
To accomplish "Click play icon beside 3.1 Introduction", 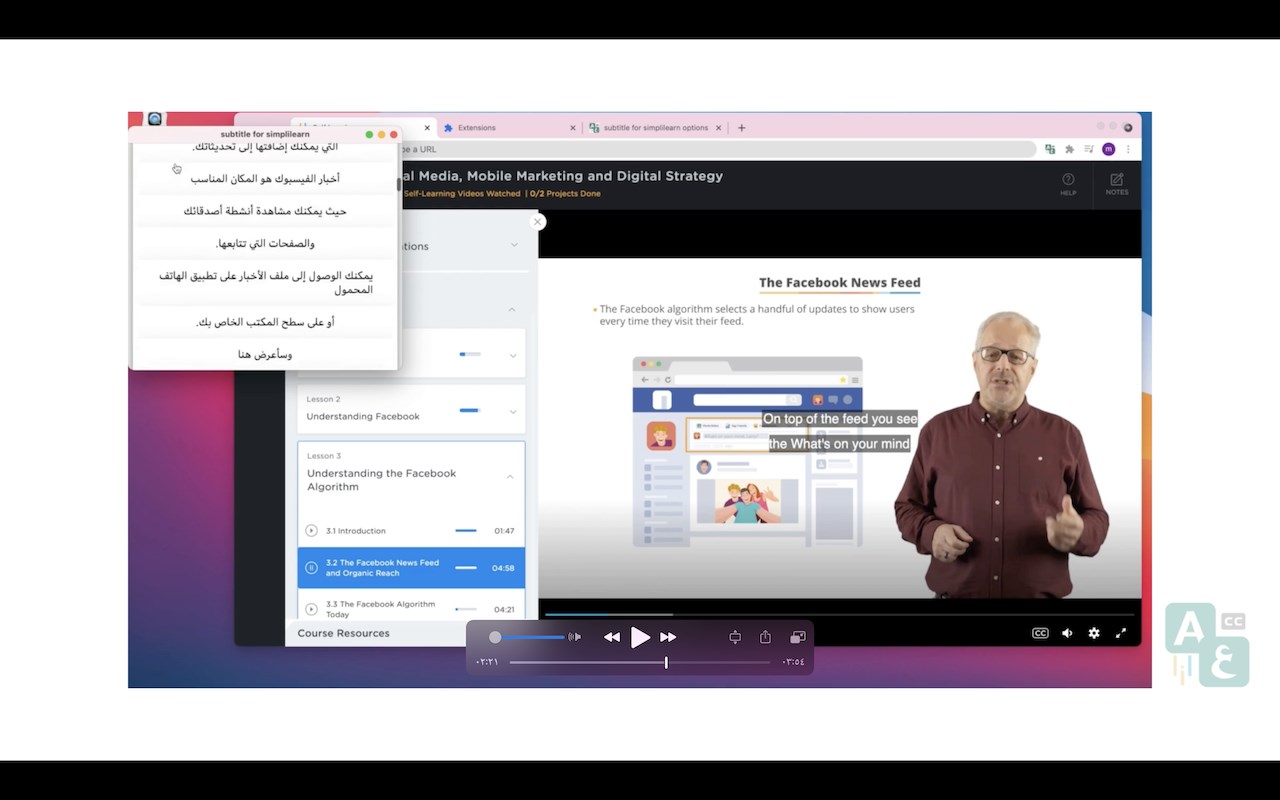I will click(311, 531).
